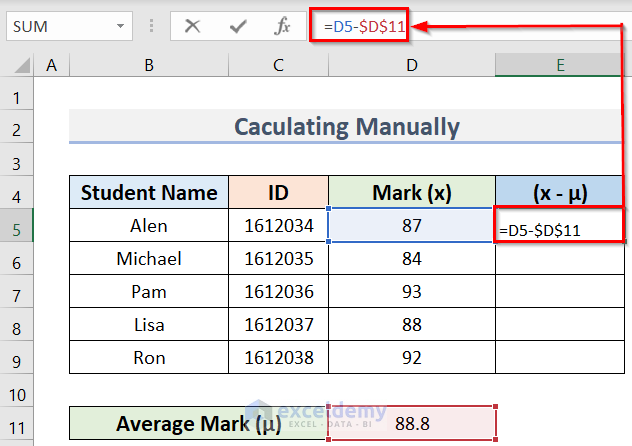
Task: Select column D header
Action: (411, 66)
